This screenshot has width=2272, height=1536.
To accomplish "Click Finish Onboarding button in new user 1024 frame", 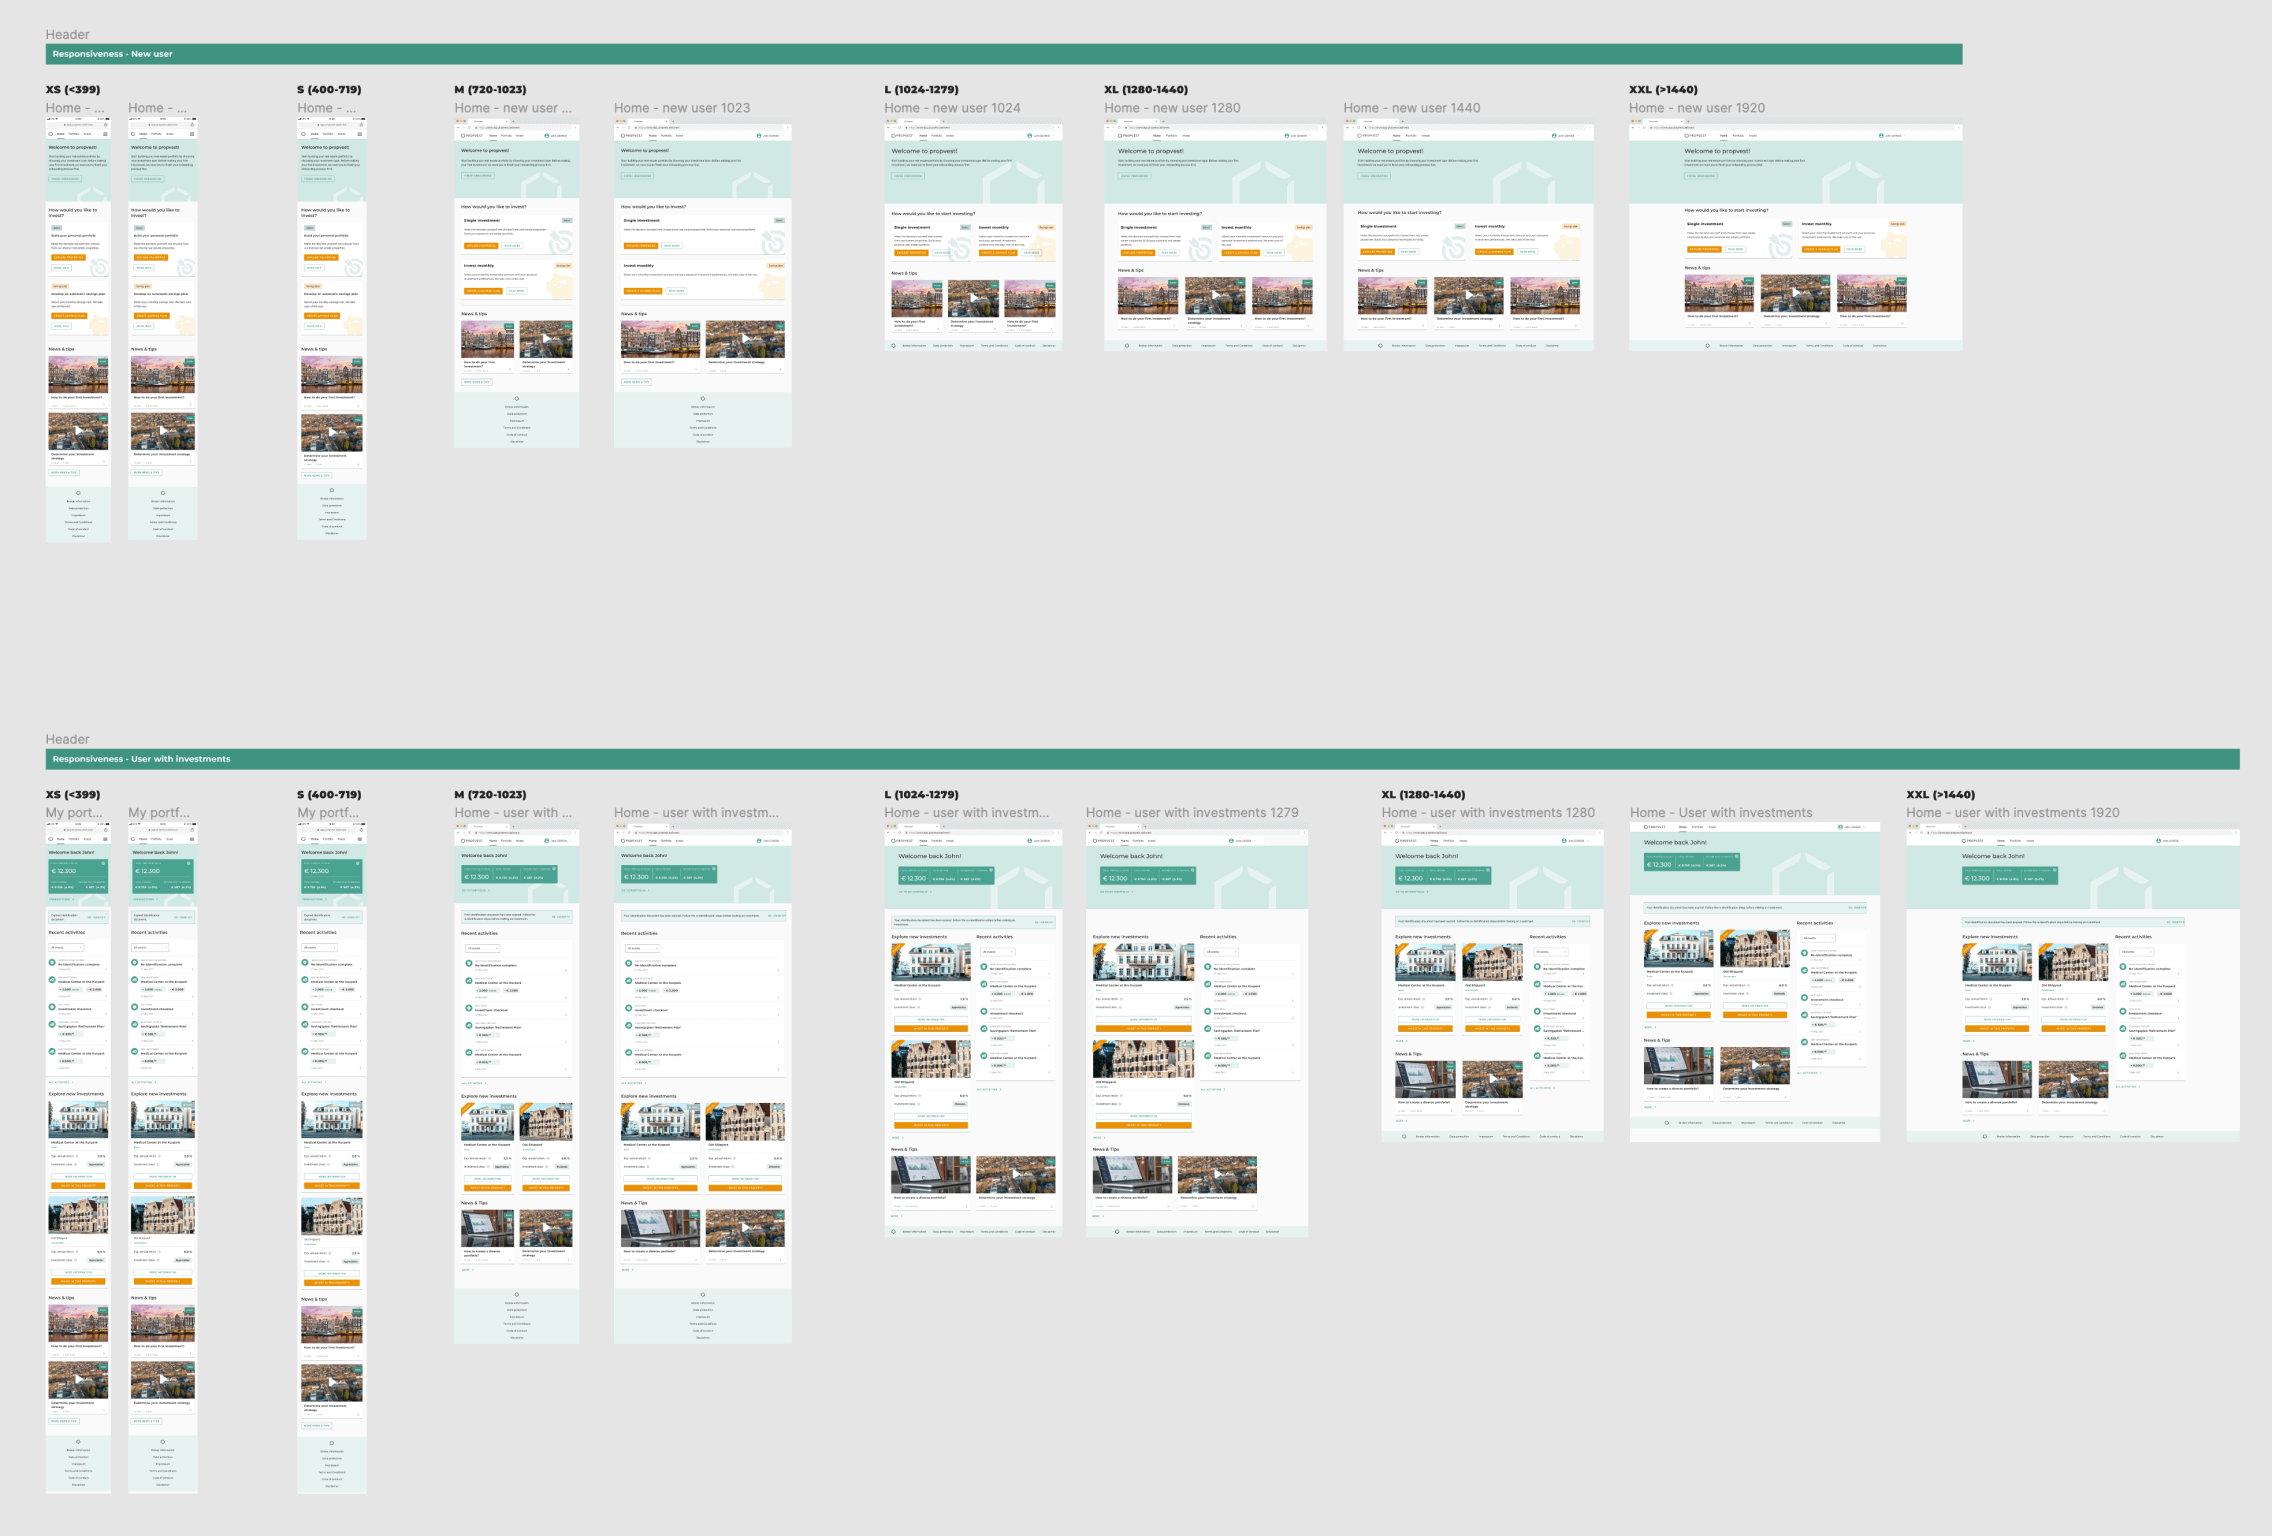I will [x=908, y=176].
